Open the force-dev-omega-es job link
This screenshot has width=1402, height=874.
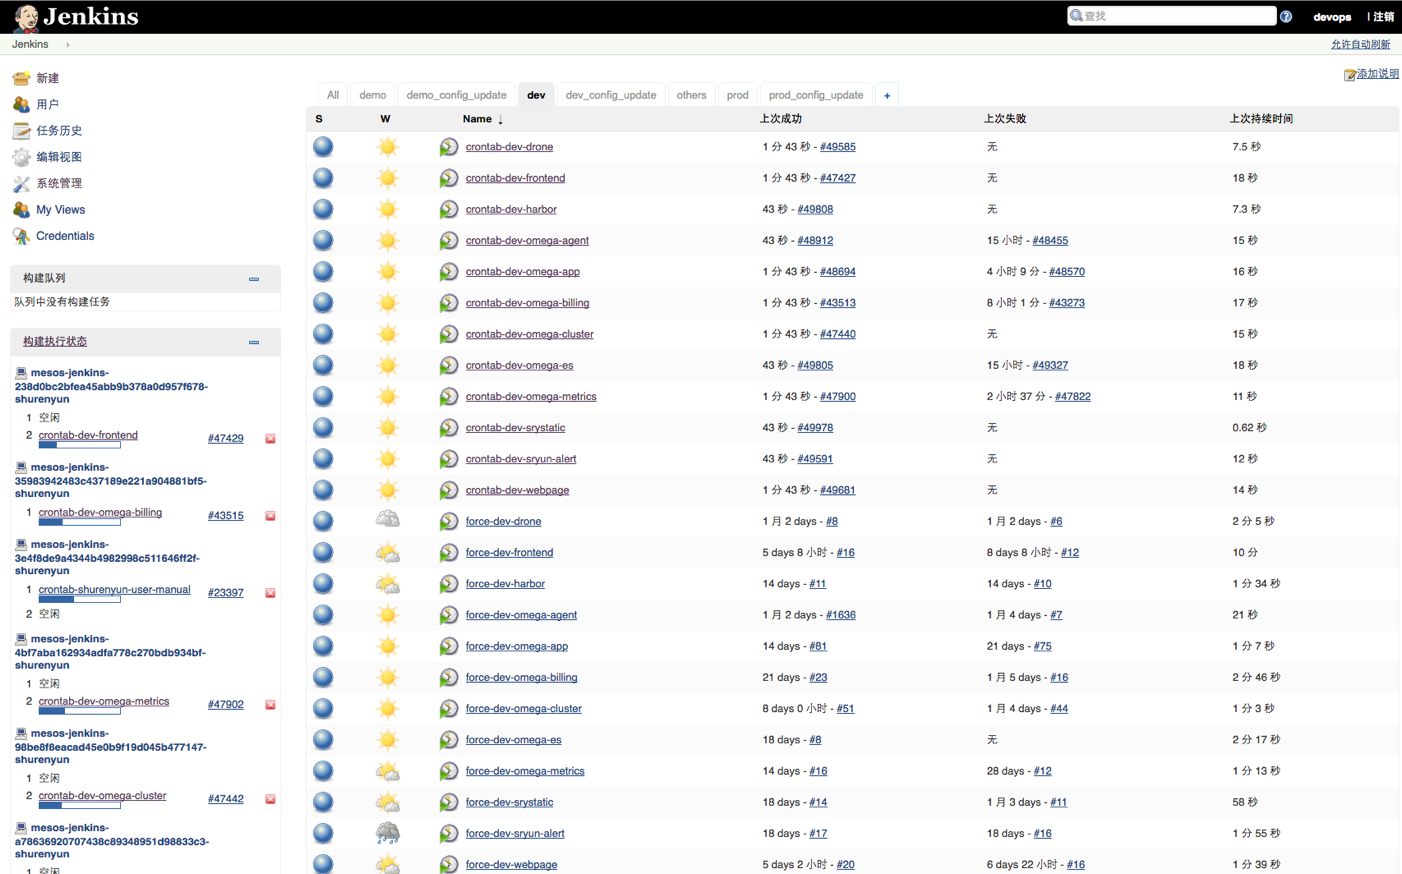coord(514,740)
